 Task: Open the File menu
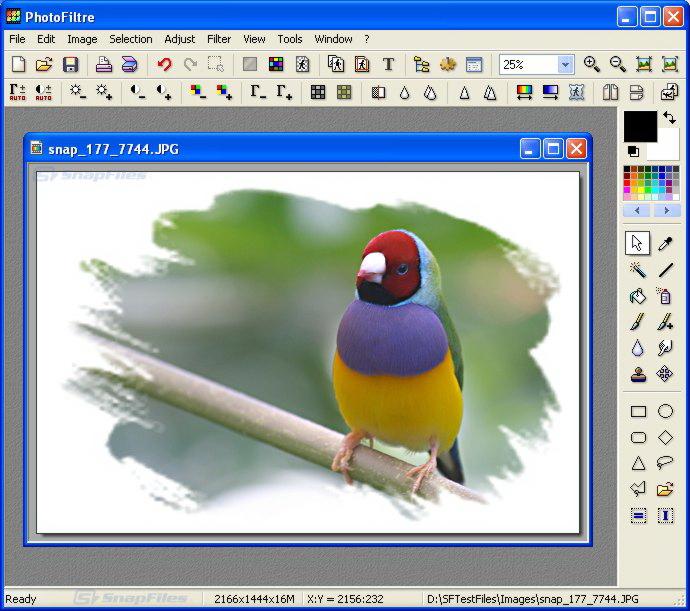click(17, 39)
